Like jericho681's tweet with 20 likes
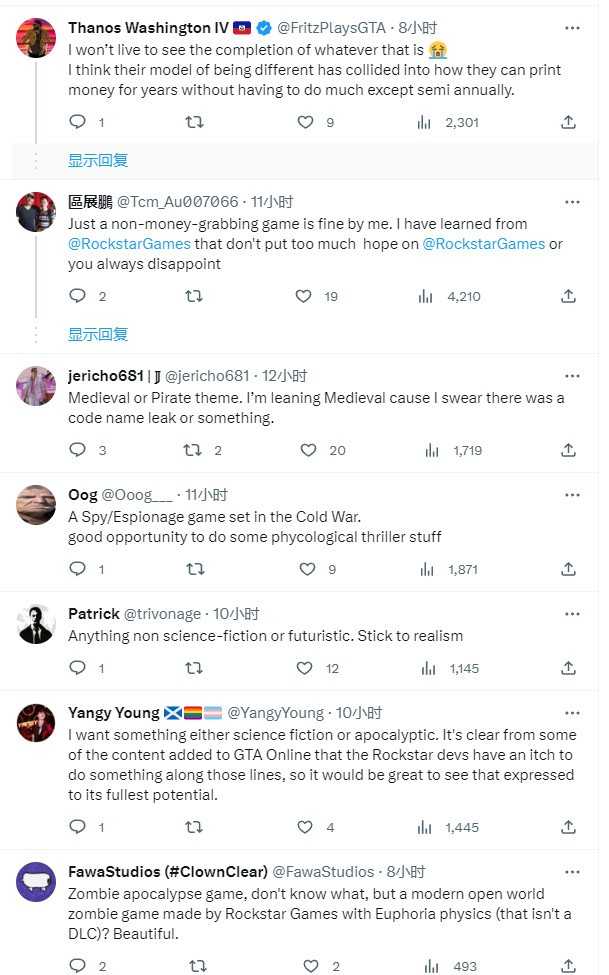Image resolution: width=609 pixels, height=975 pixels. click(x=307, y=450)
